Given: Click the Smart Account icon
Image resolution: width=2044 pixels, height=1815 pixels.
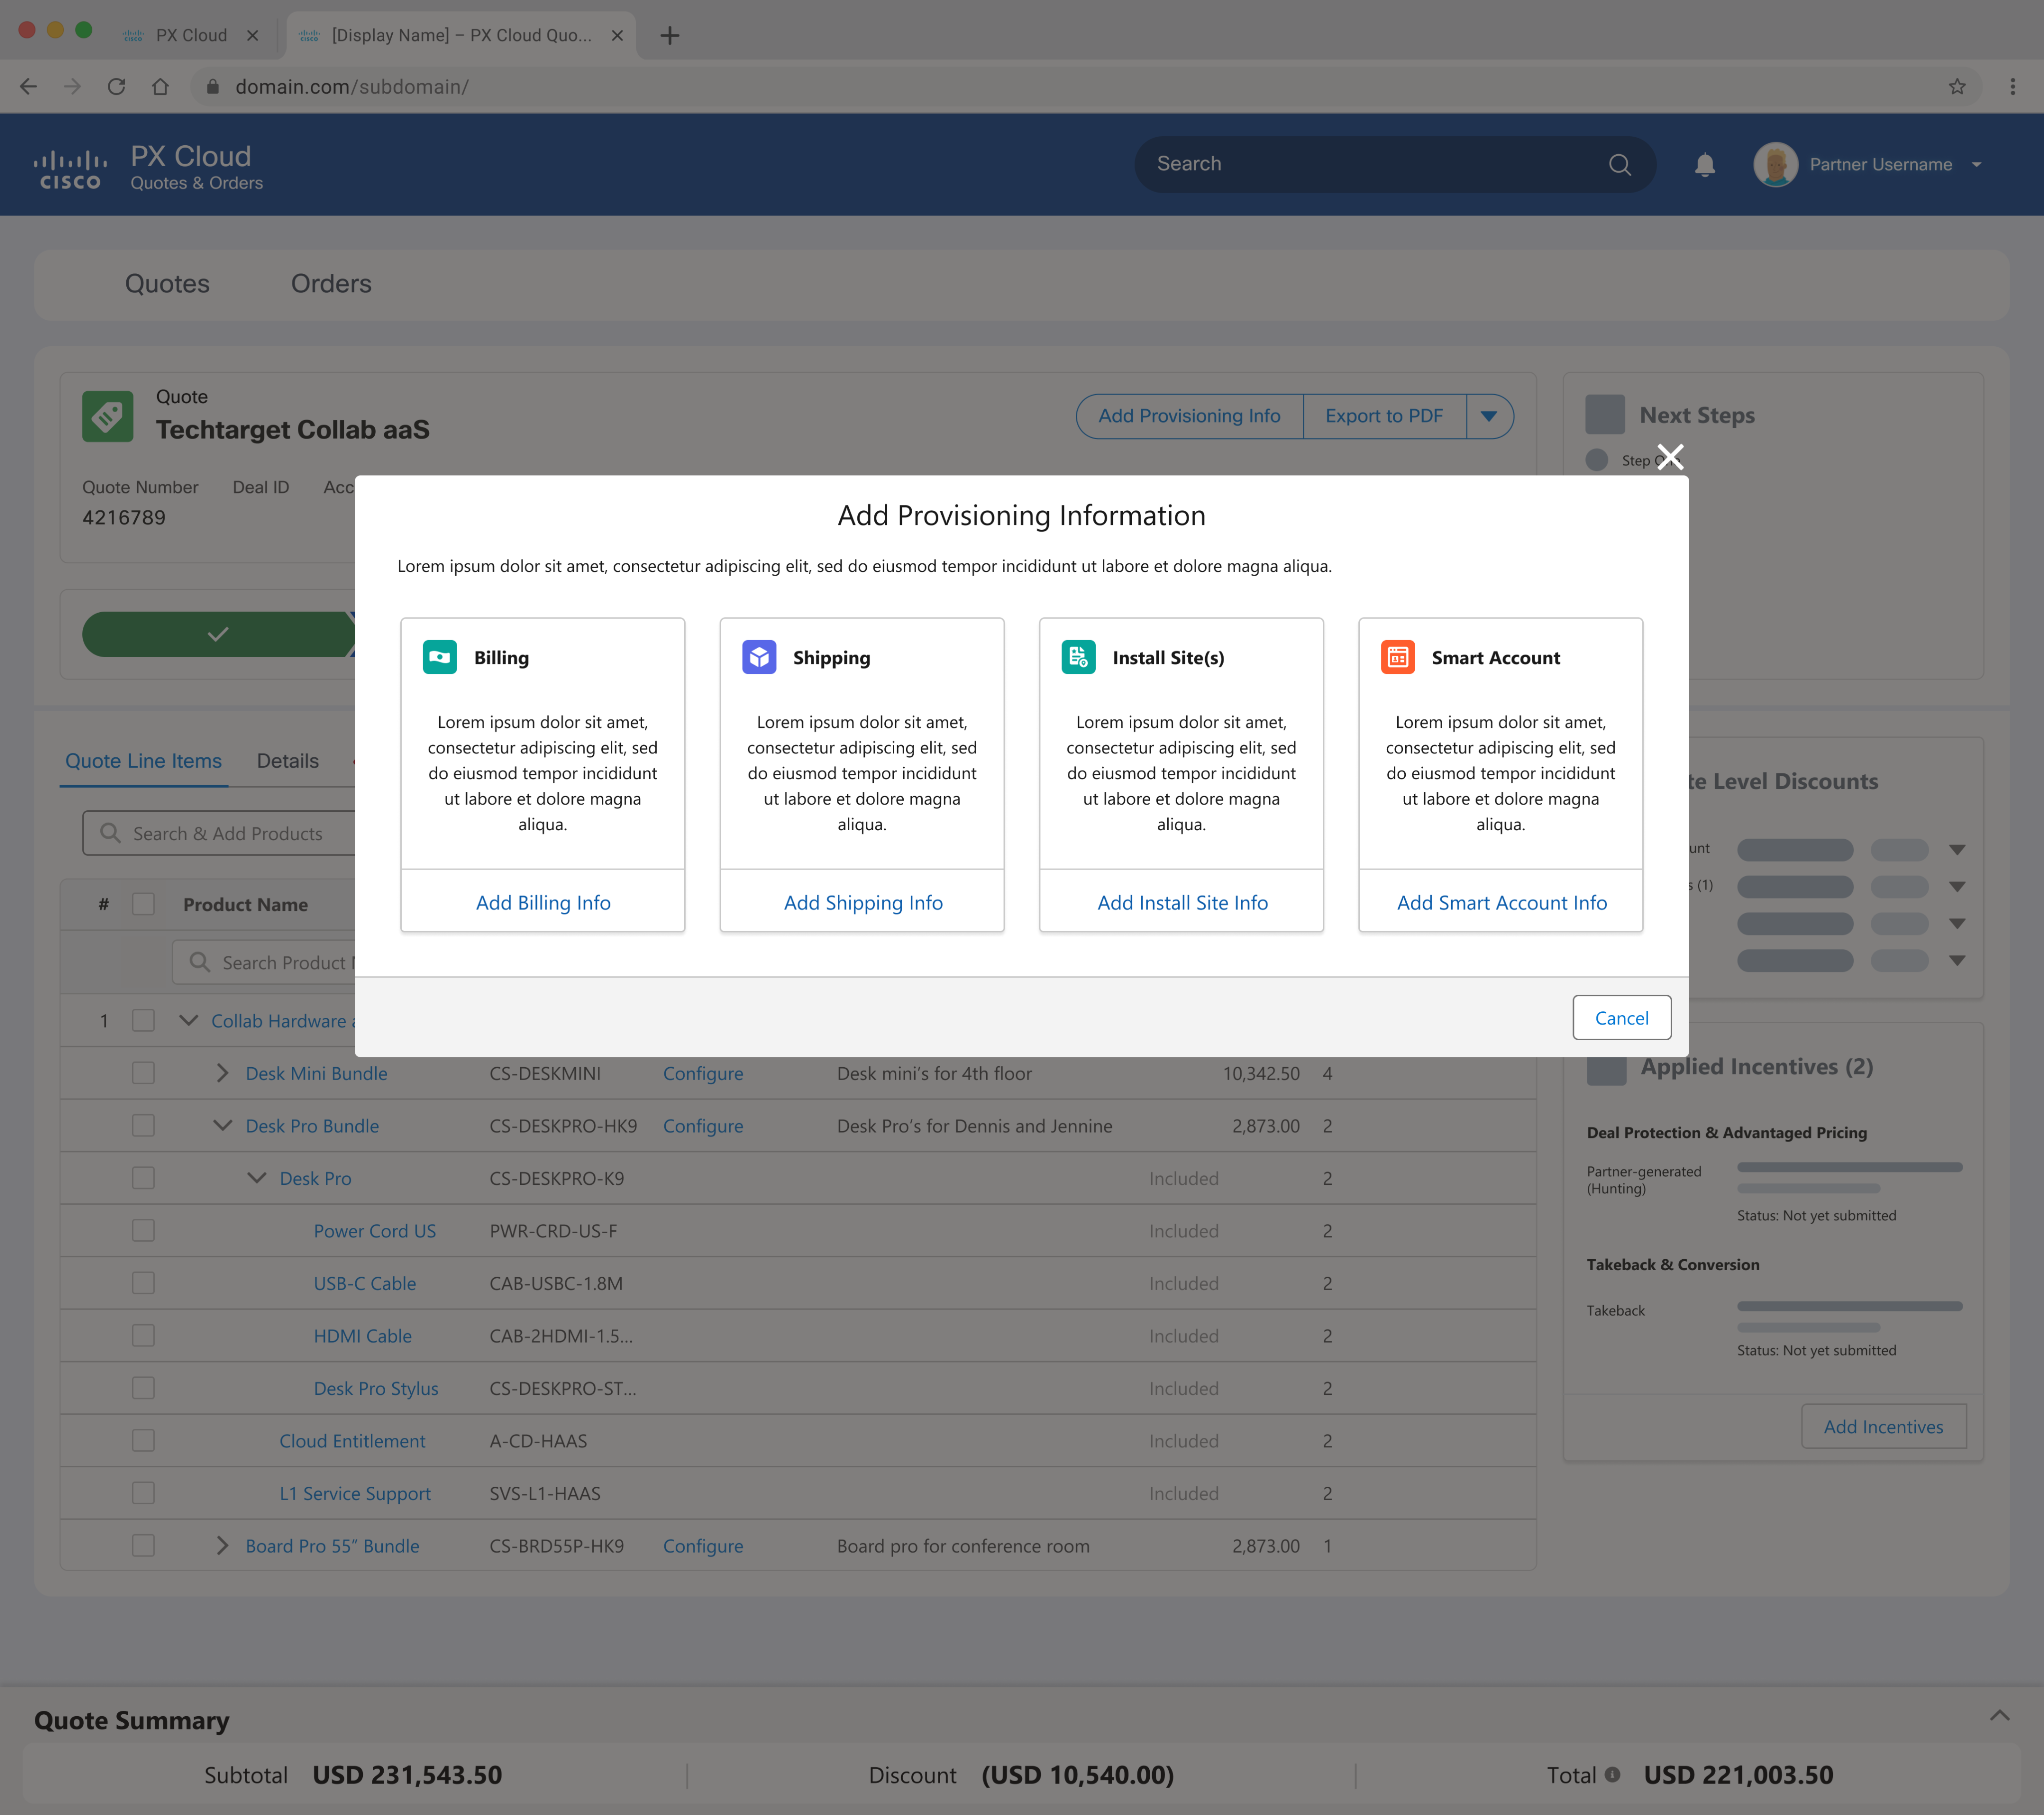Looking at the screenshot, I should [x=1397, y=657].
